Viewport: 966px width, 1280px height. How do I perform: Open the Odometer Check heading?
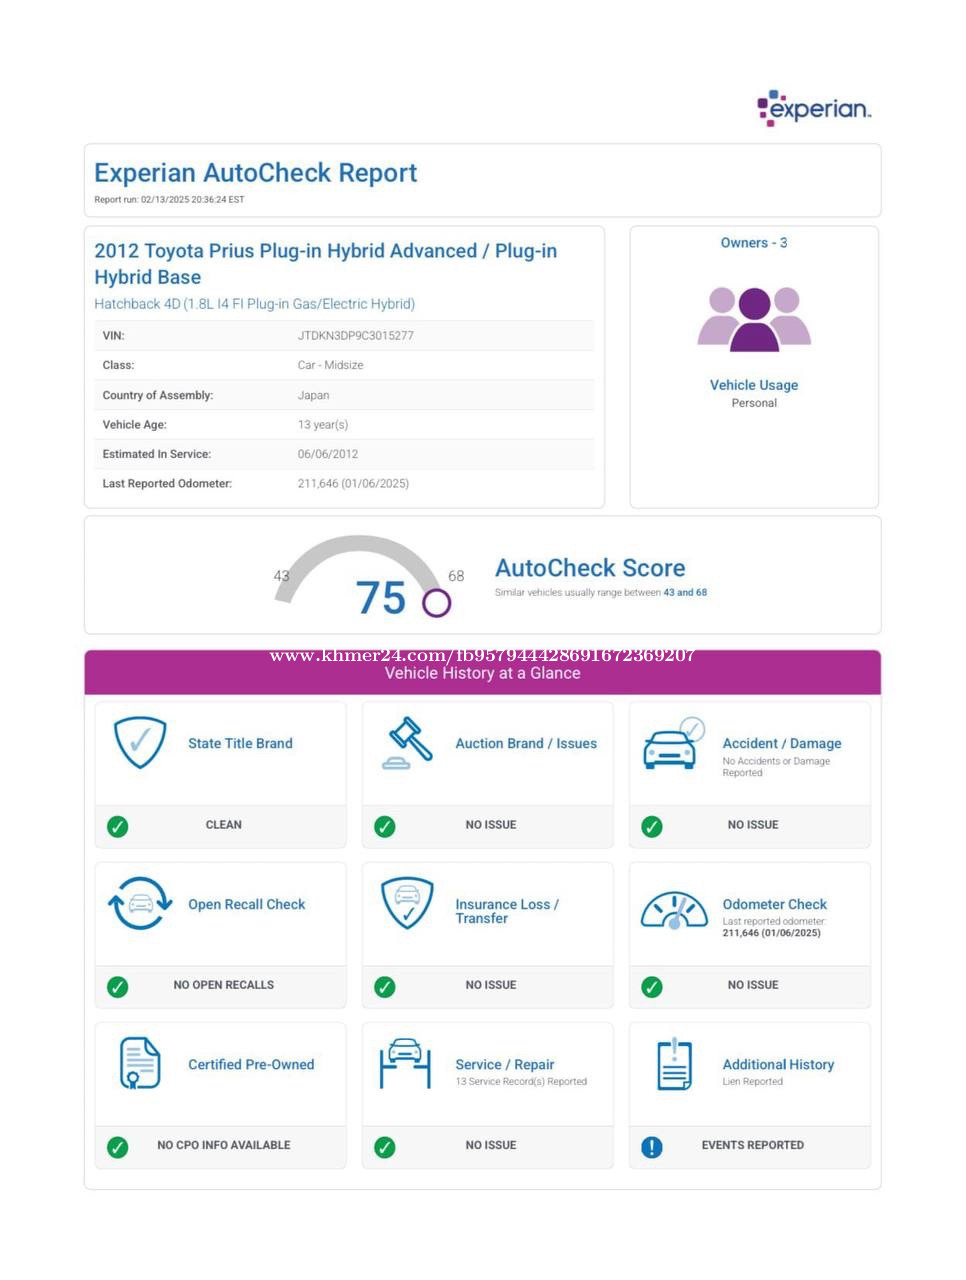click(x=775, y=904)
